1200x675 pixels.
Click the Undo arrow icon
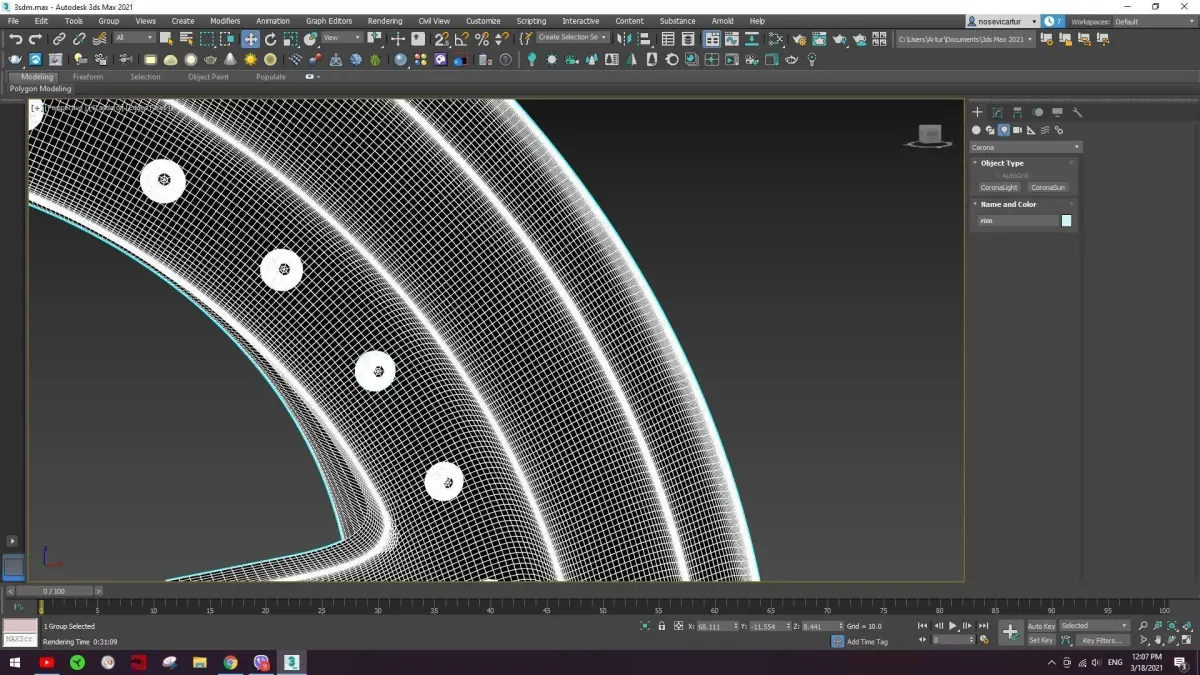pyautogui.click(x=15, y=39)
